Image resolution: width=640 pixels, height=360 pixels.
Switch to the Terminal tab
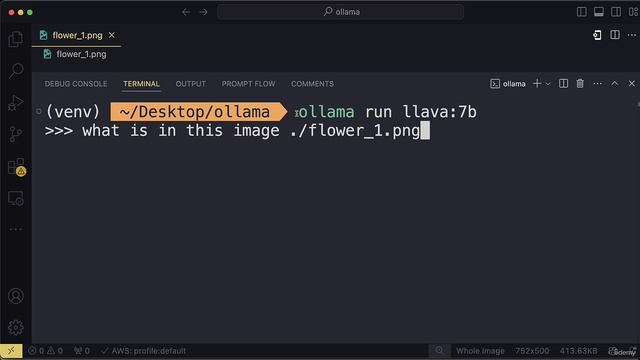pyautogui.click(x=142, y=84)
